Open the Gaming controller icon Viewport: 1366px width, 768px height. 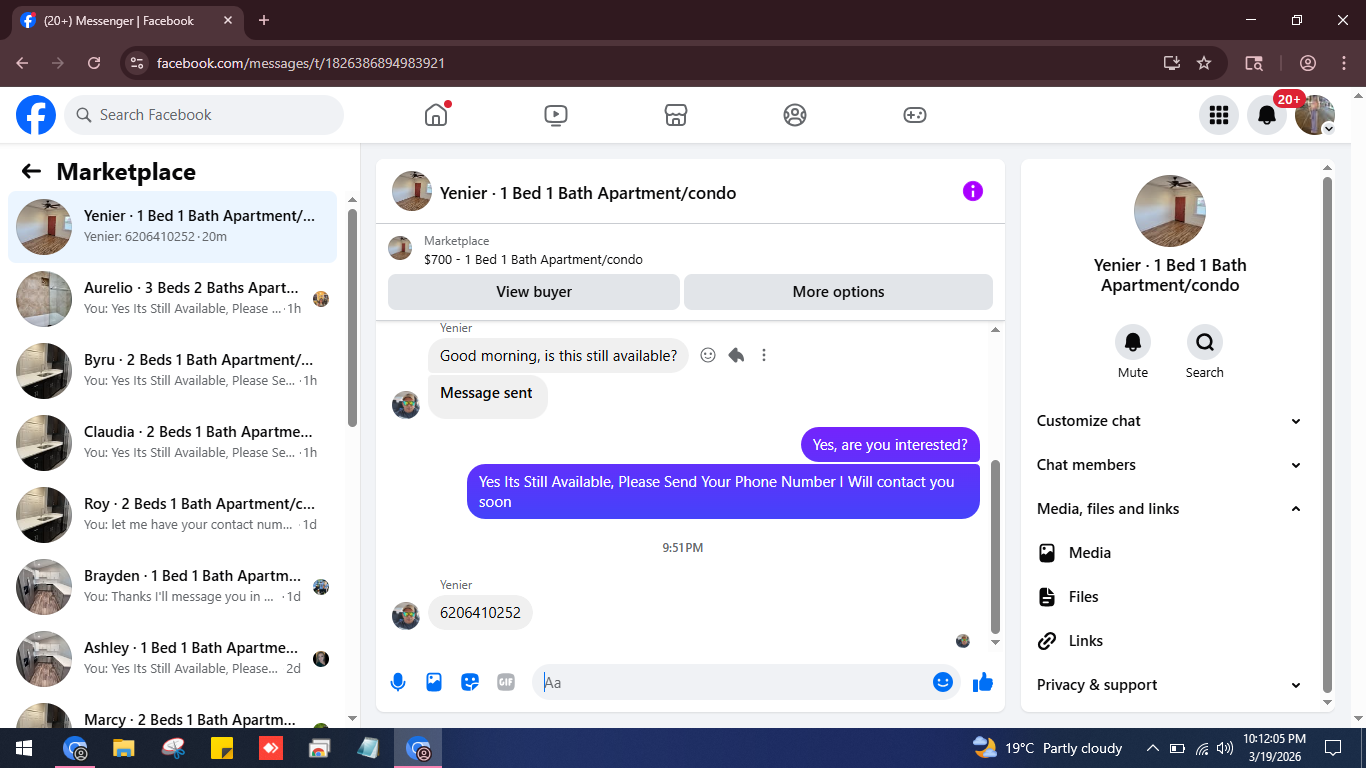pos(915,115)
